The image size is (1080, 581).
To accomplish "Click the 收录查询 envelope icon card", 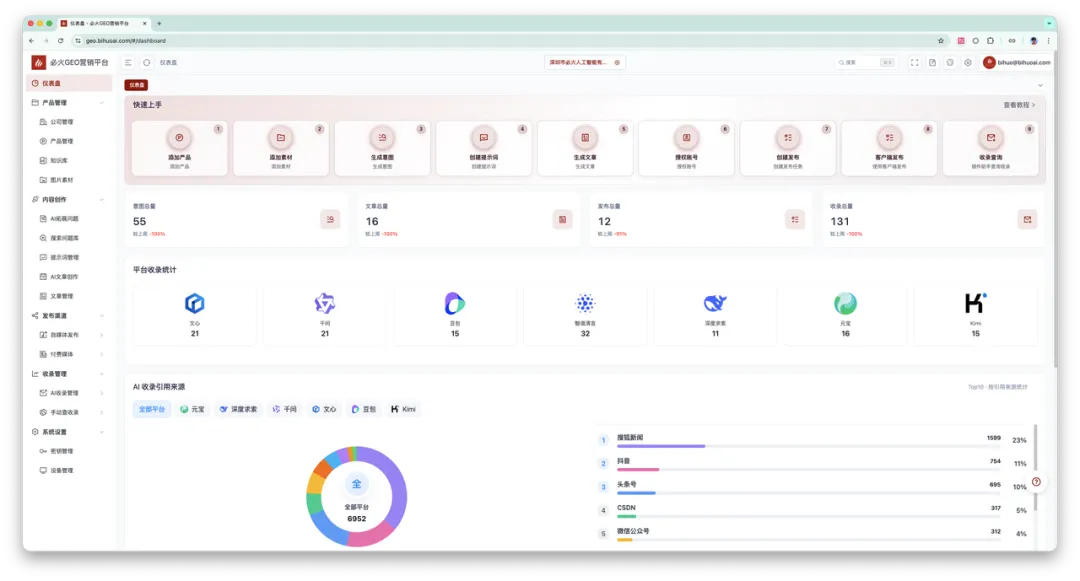I will (990, 138).
